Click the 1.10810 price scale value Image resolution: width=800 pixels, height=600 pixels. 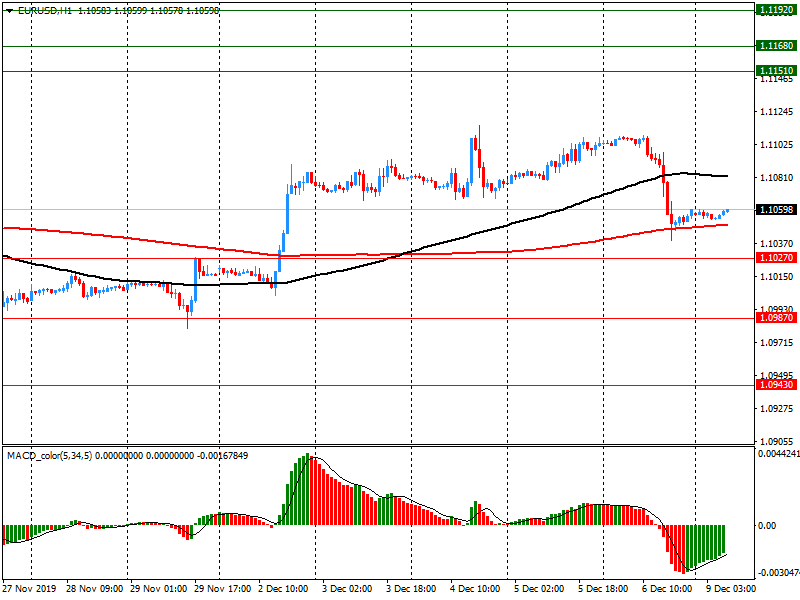pos(777,178)
